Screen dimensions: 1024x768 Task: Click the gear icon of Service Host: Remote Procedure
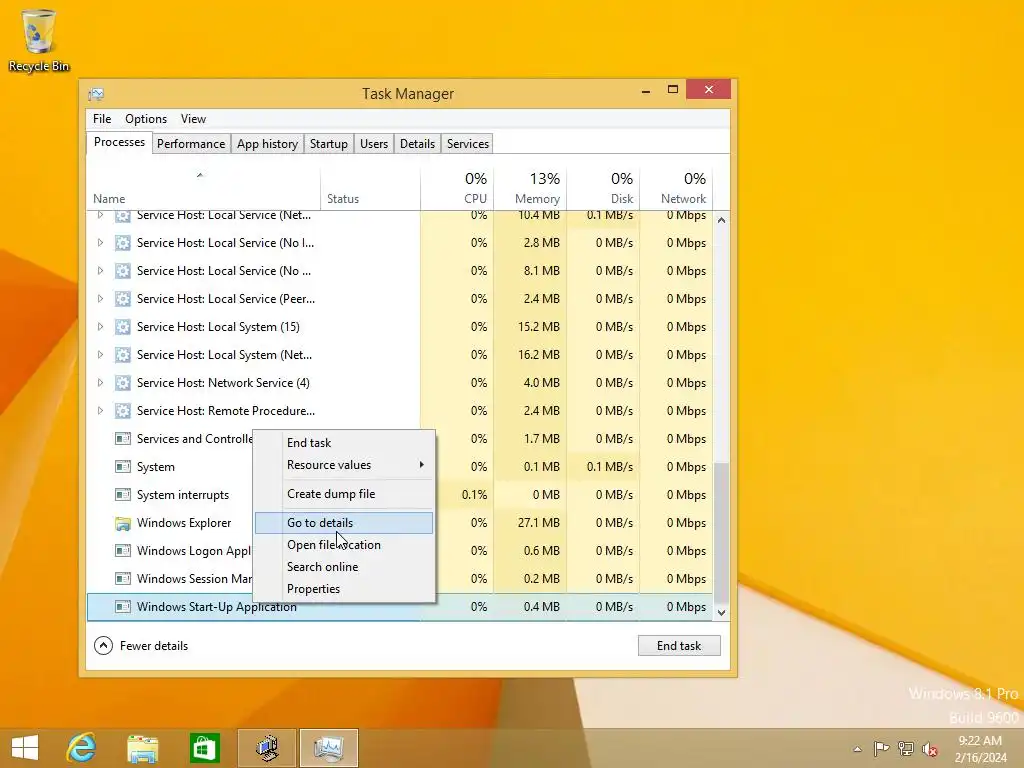click(123, 411)
